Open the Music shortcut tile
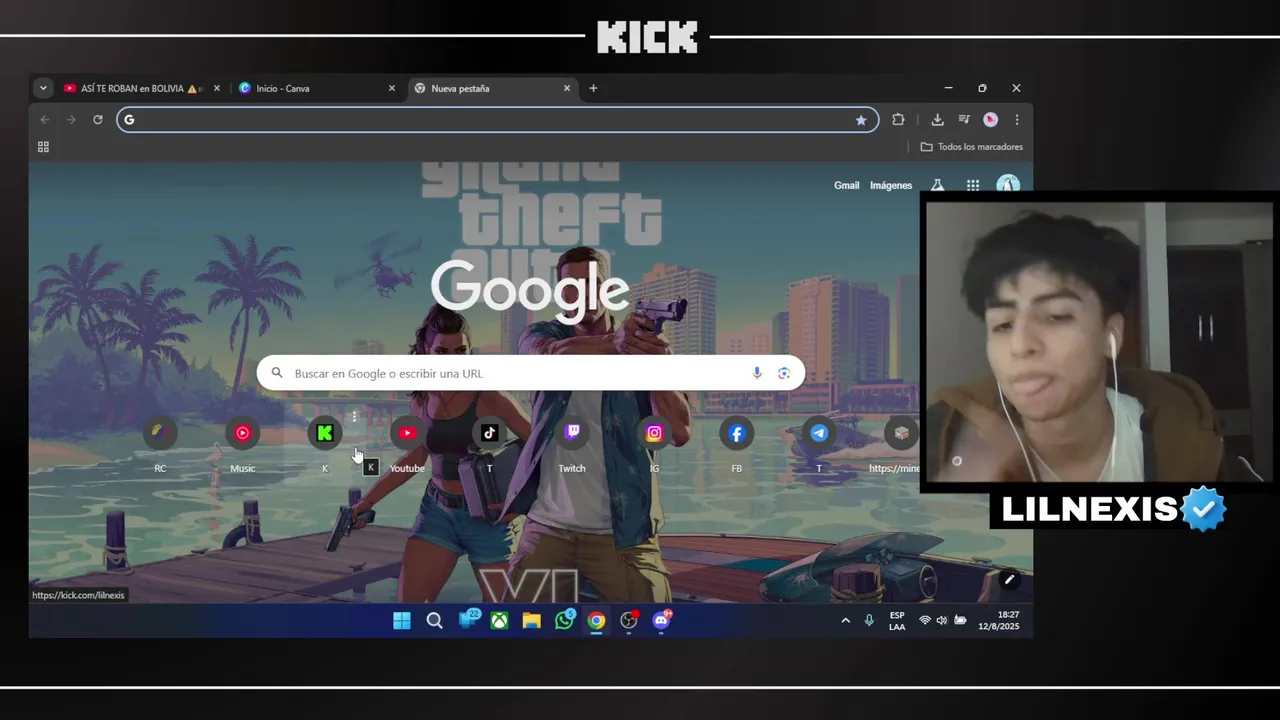Viewport: 1280px width, 720px height. click(242, 433)
